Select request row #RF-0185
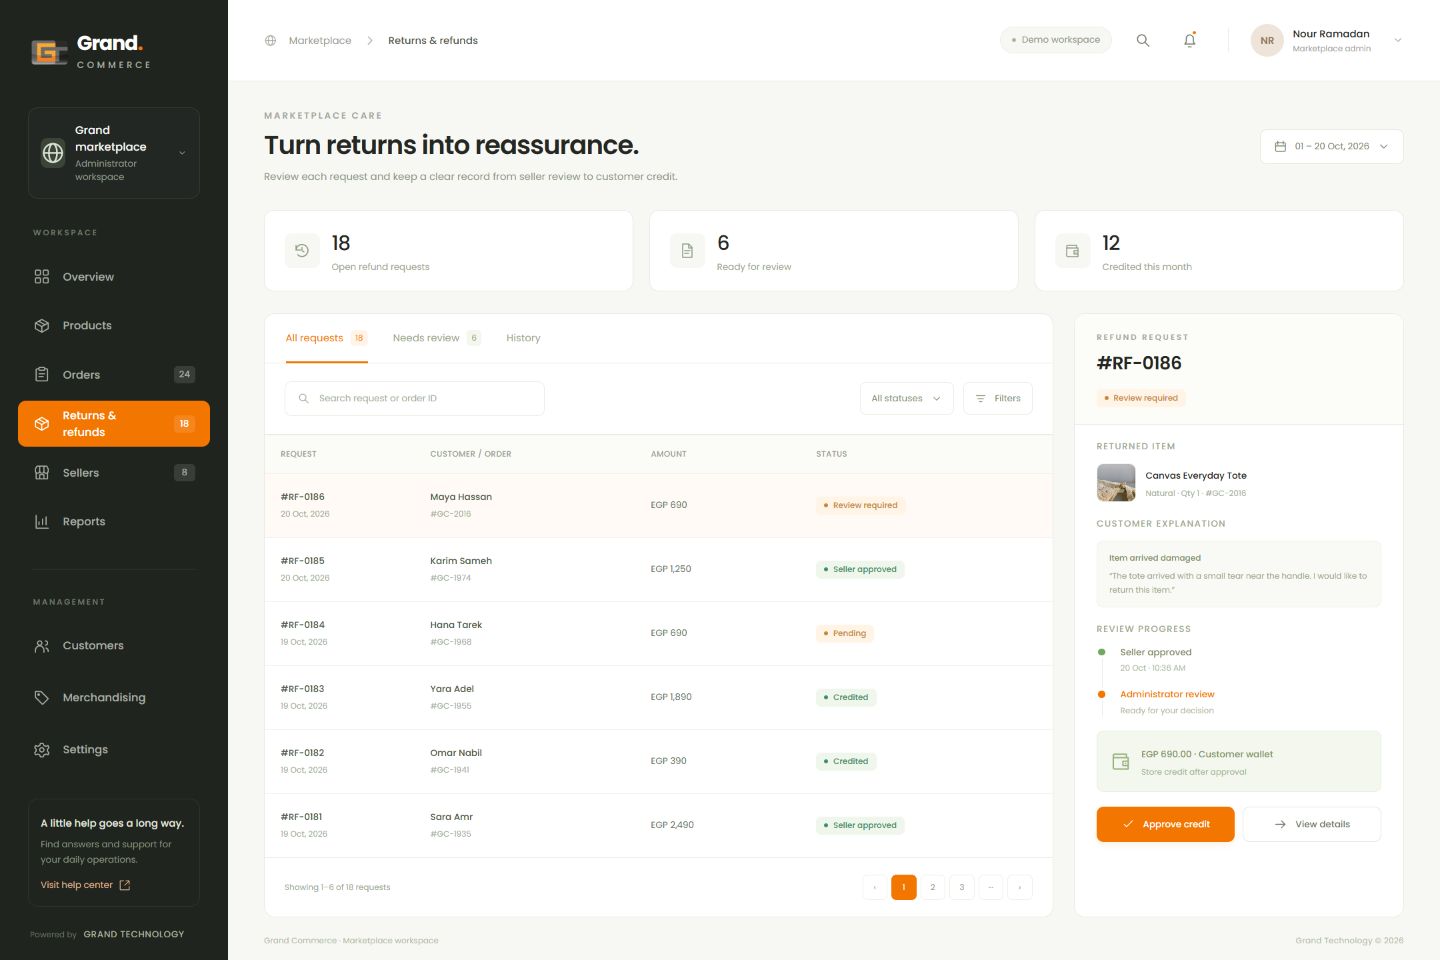Screen dimensions: 1440x960 click(659, 569)
